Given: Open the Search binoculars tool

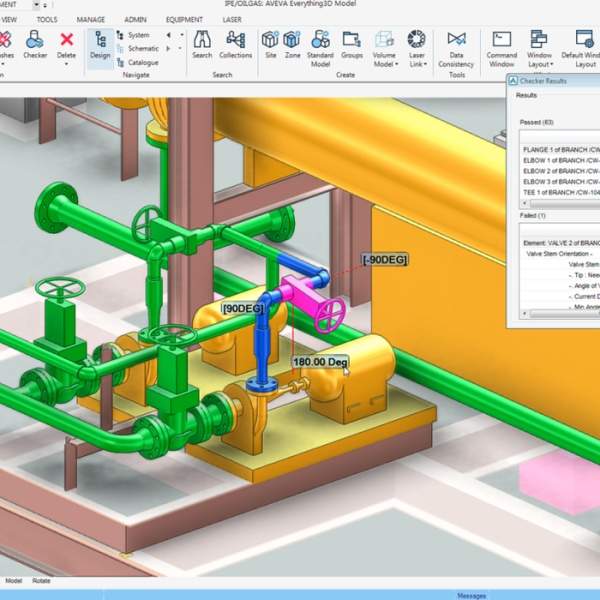Looking at the screenshot, I should [202, 45].
